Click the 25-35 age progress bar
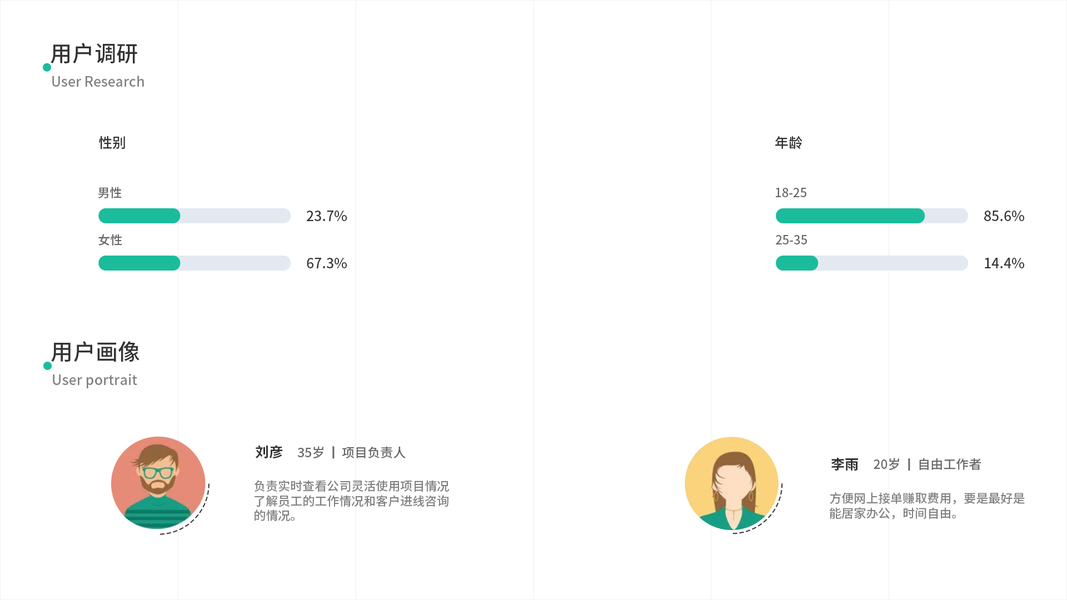The width and height of the screenshot is (1067, 600). tap(871, 263)
